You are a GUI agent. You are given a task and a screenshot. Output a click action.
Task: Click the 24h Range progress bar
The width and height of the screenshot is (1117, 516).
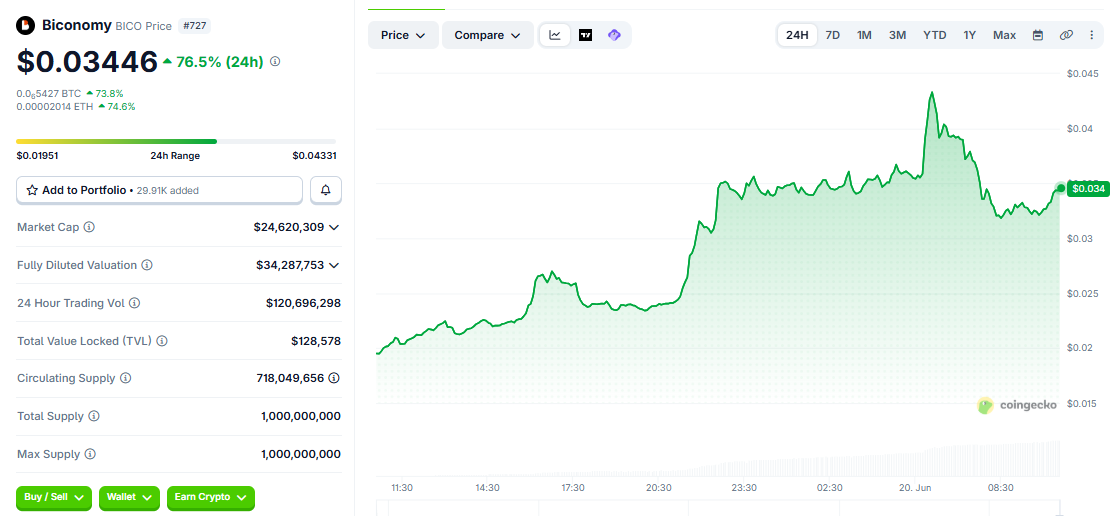click(x=176, y=141)
